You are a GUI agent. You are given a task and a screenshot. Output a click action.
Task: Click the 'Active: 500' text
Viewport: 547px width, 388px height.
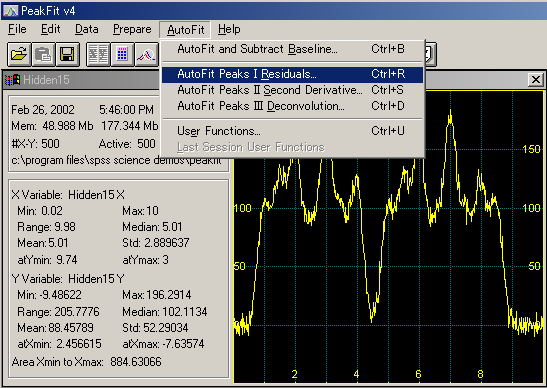(127, 144)
